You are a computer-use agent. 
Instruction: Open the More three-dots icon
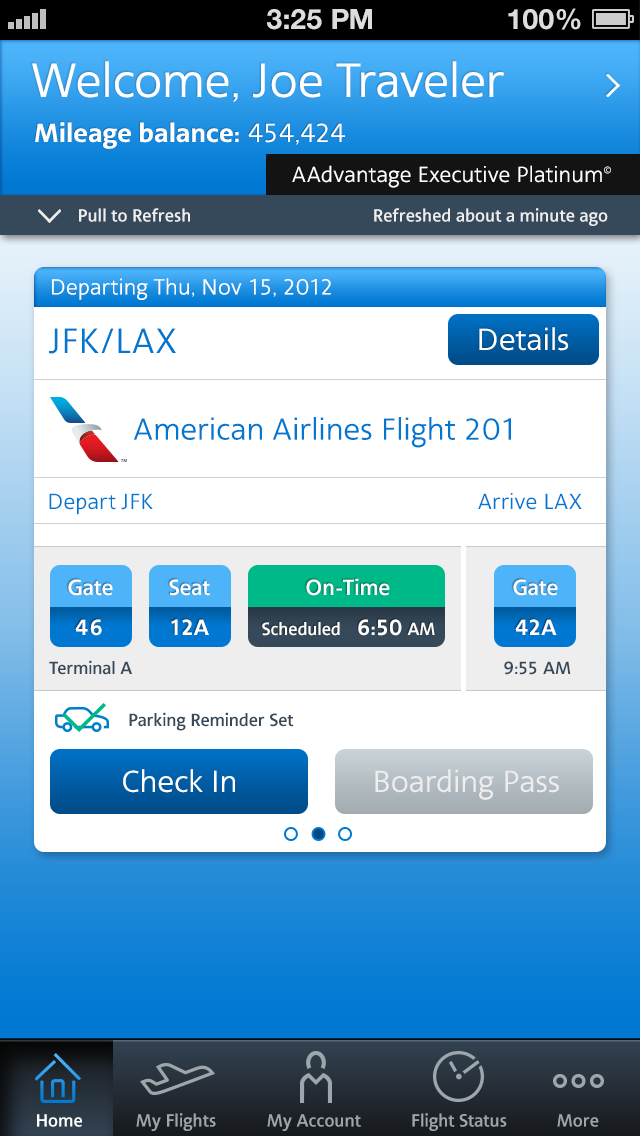tap(578, 1080)
